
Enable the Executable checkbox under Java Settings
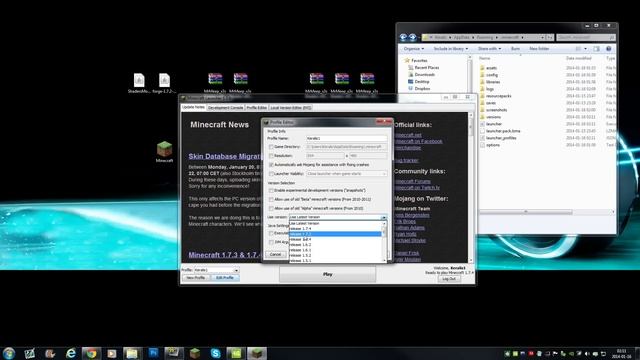271,233
